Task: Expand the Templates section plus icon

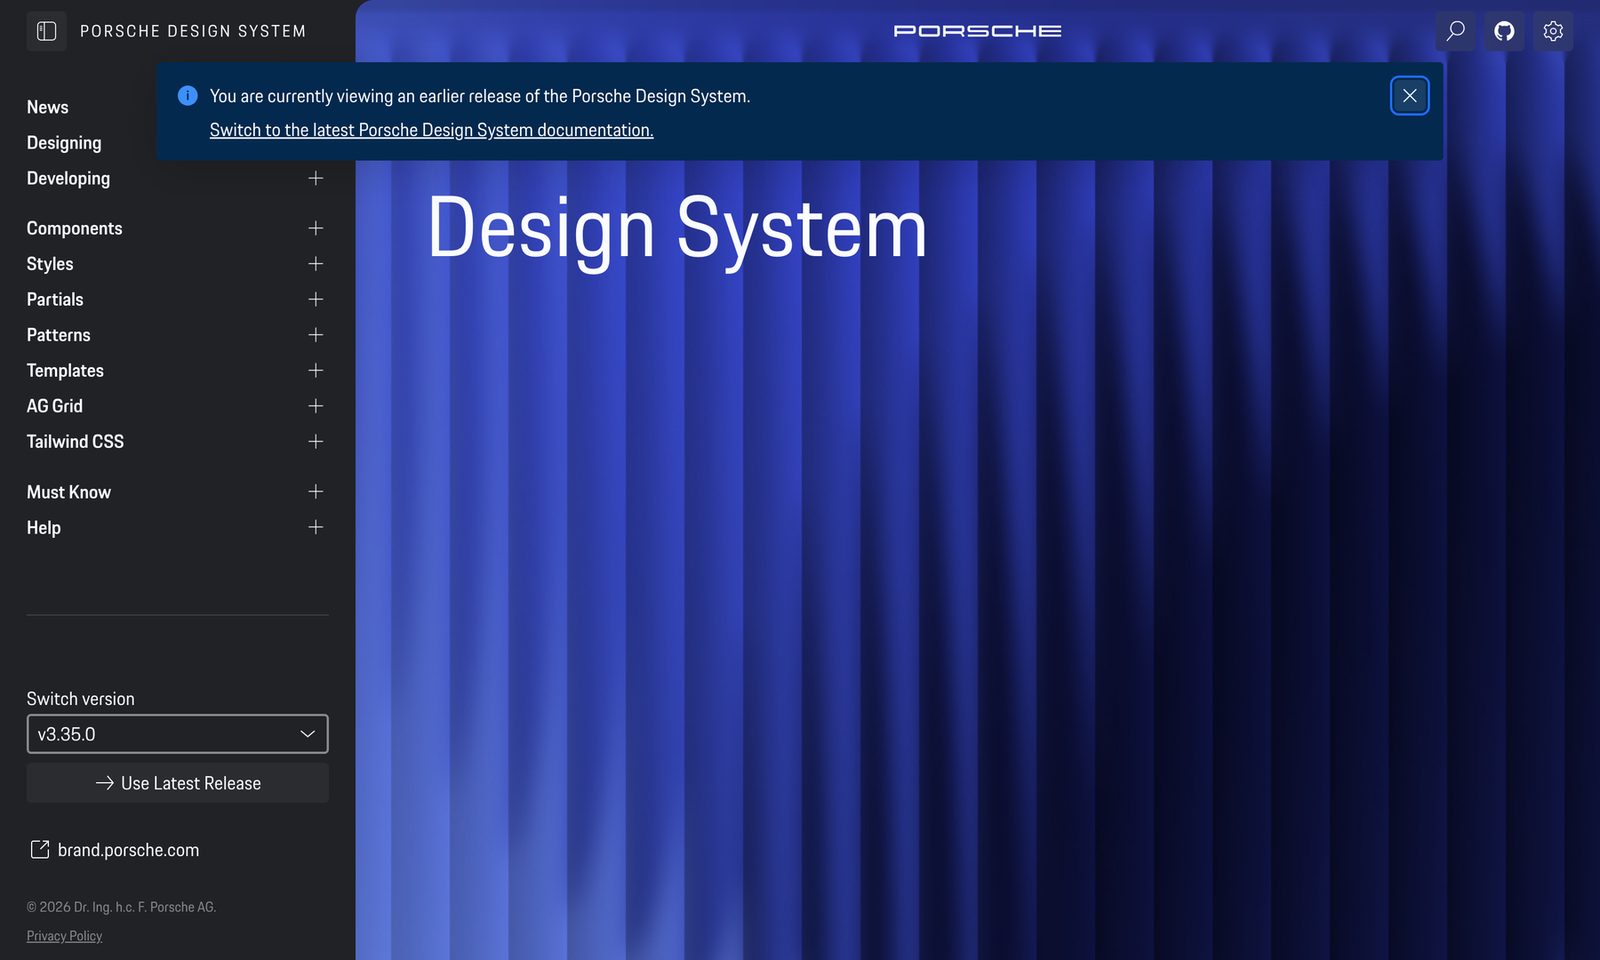Action: (x=316, y=370)
